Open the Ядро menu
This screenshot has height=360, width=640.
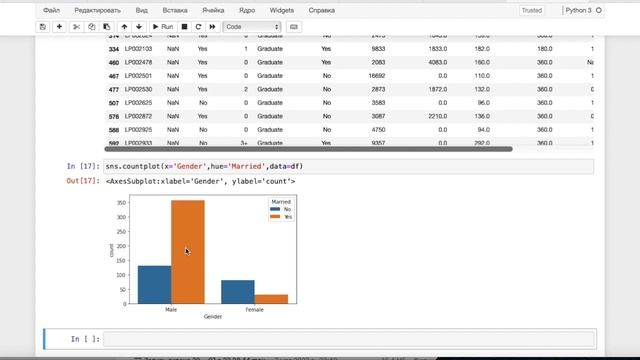point(247,10)
